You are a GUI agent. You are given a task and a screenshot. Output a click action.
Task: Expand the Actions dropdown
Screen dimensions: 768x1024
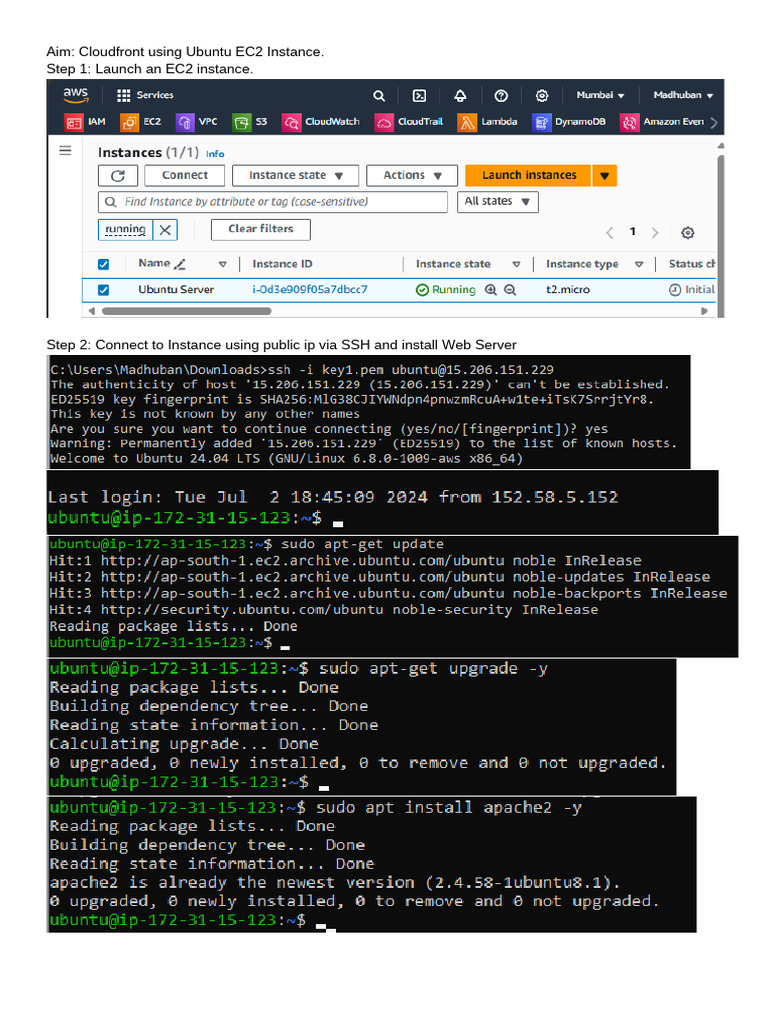click(x=412, y=176)
